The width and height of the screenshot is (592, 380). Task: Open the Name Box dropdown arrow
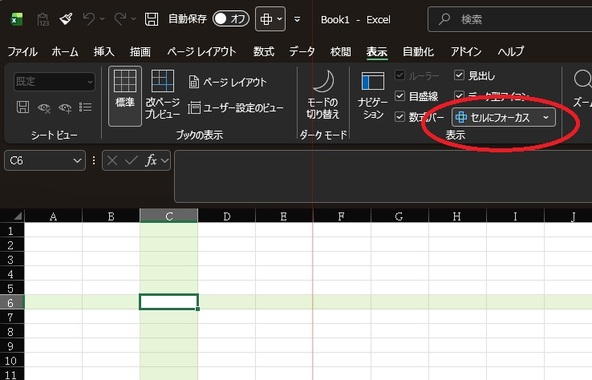point(77,161)
